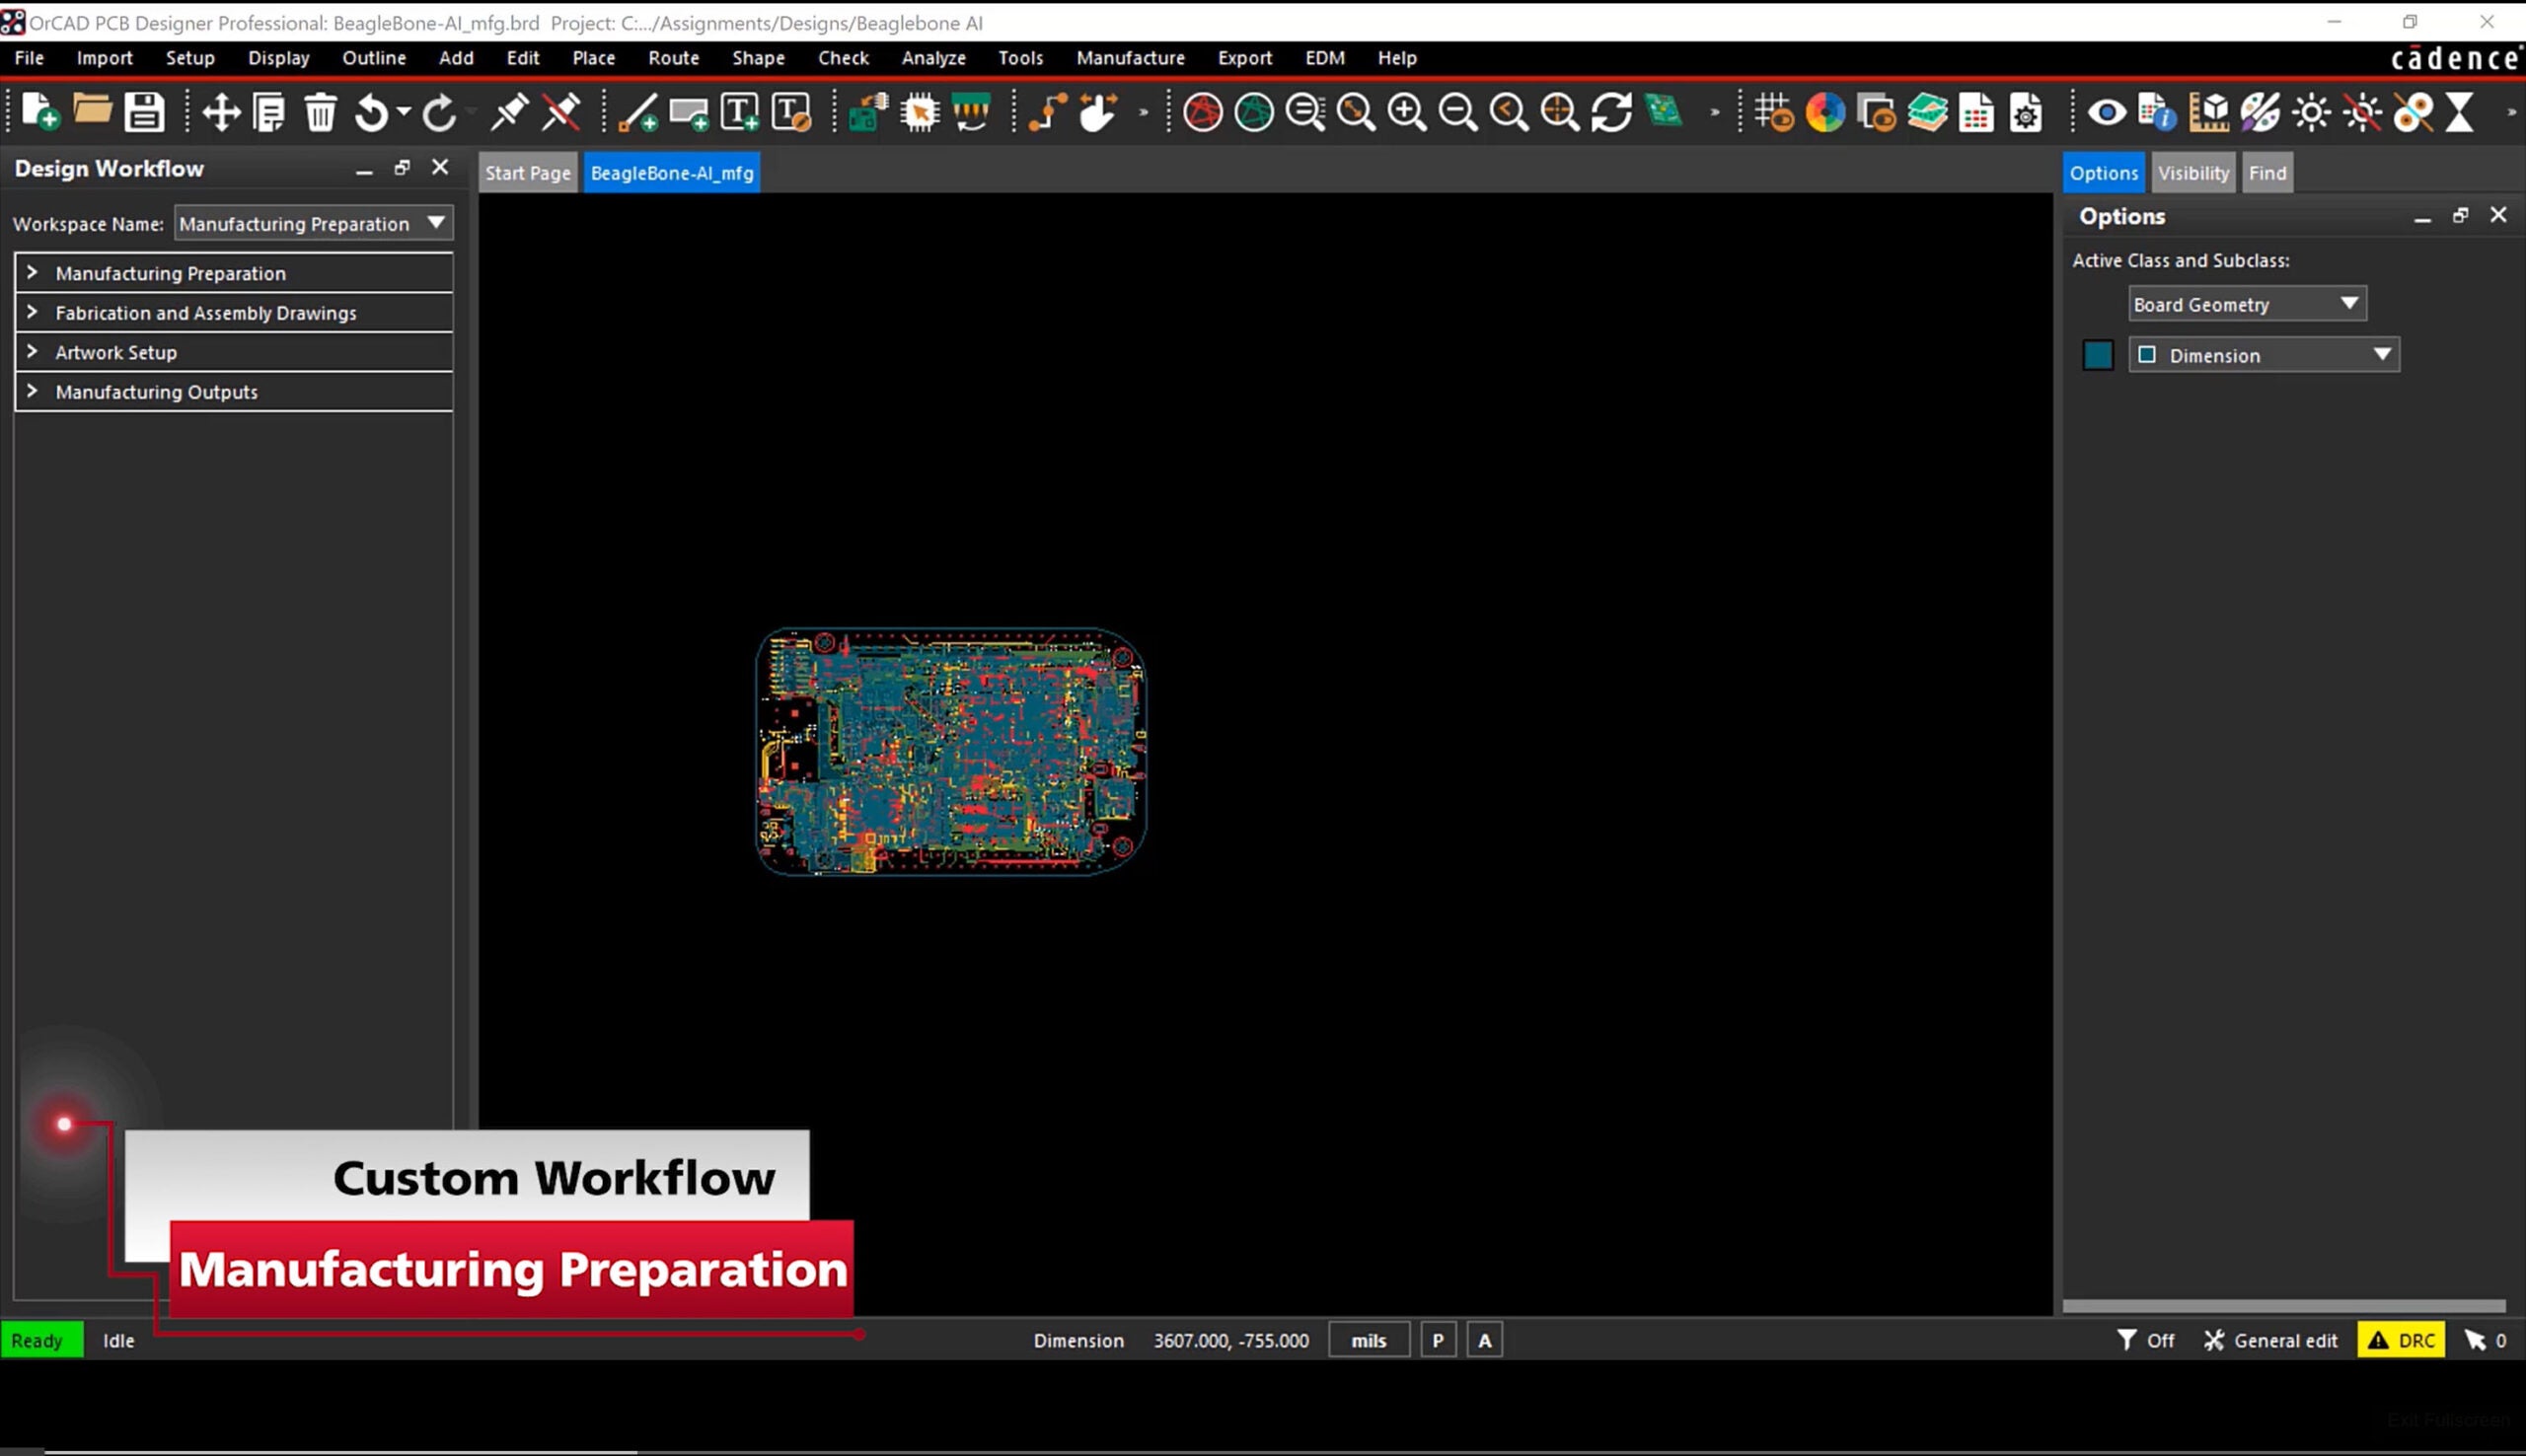The image size is (2526, 1456).
Task: Save the board with the floppy icon
Action: tap(144, 112)
